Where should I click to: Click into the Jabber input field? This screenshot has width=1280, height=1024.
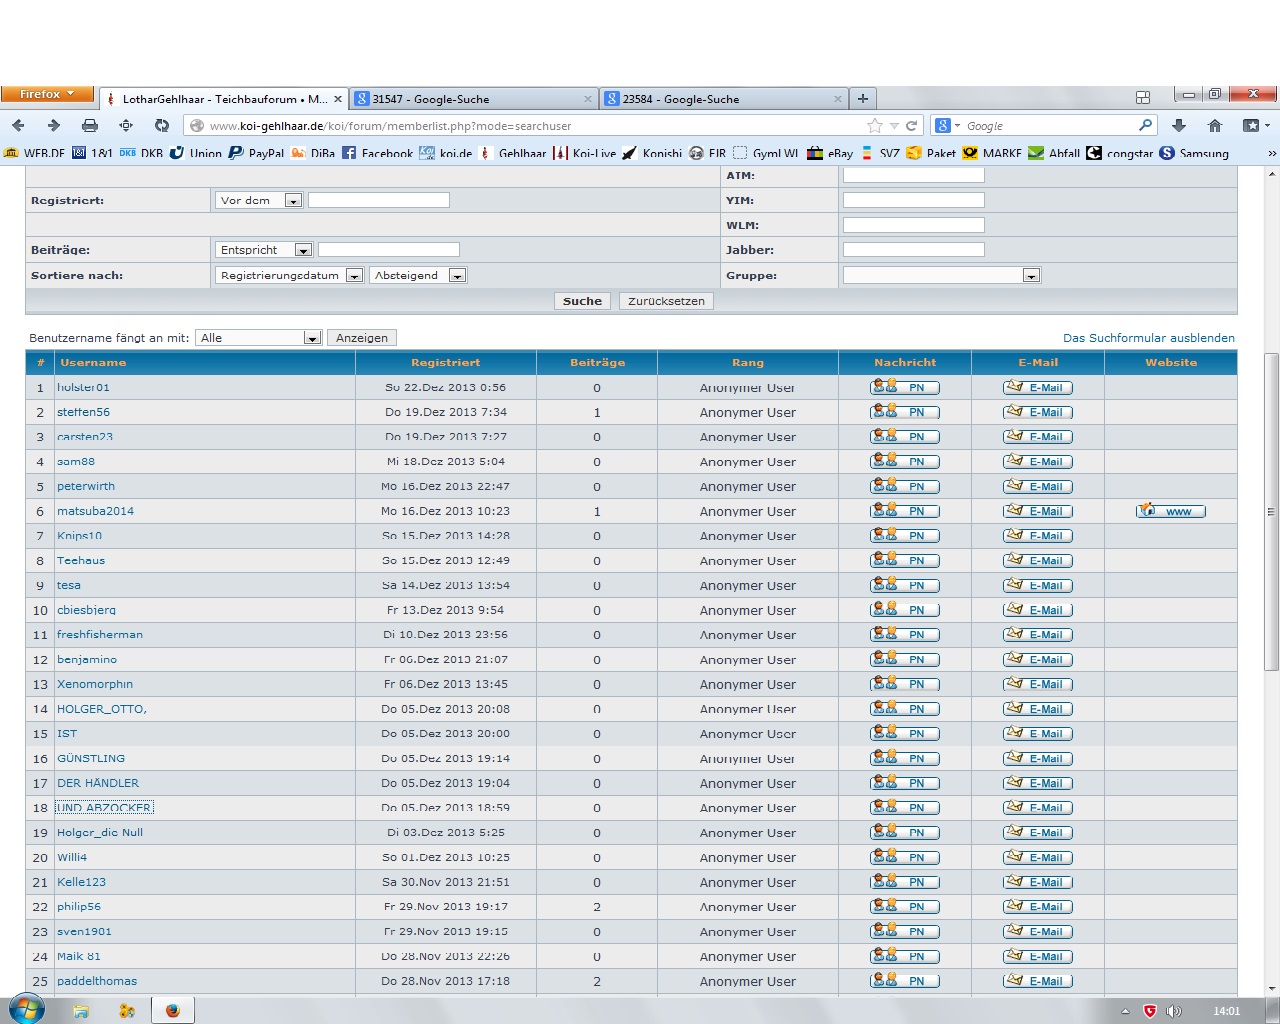(913, 250)
